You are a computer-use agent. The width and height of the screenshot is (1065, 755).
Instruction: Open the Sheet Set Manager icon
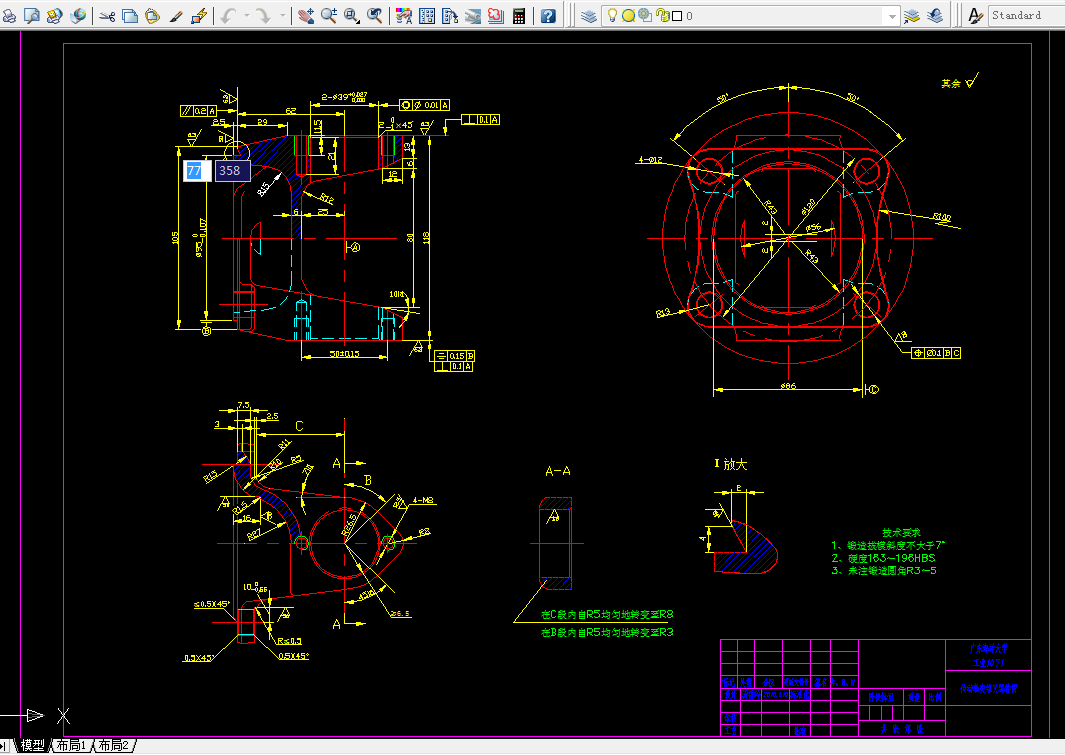(x=473, y=16)
